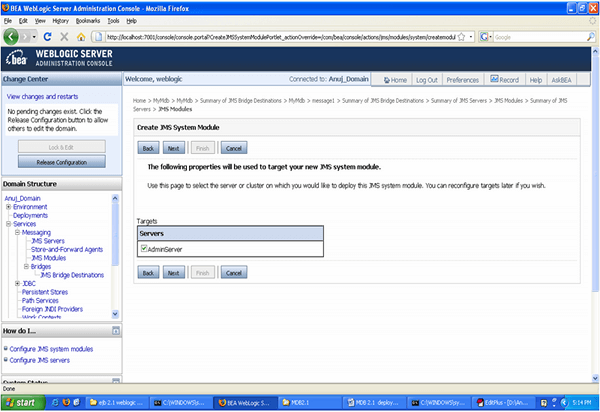Toggle the AdminServer target checkbox
The image size is (600, 412).
point(144,247)
